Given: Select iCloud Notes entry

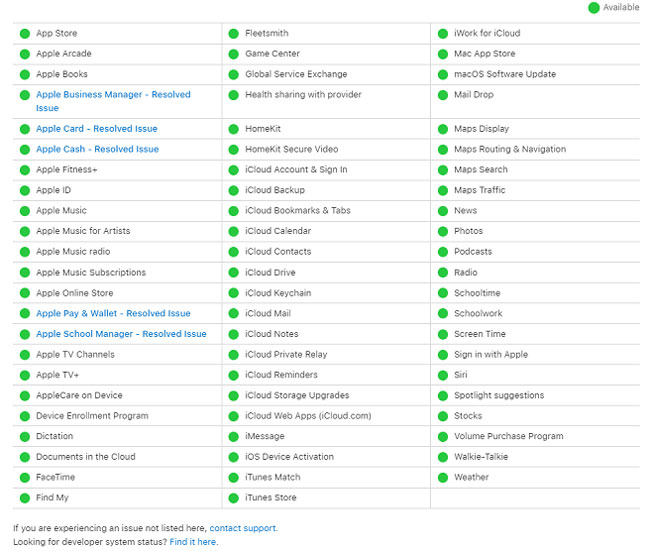Looking at the screenshot, I should (272, 334).
